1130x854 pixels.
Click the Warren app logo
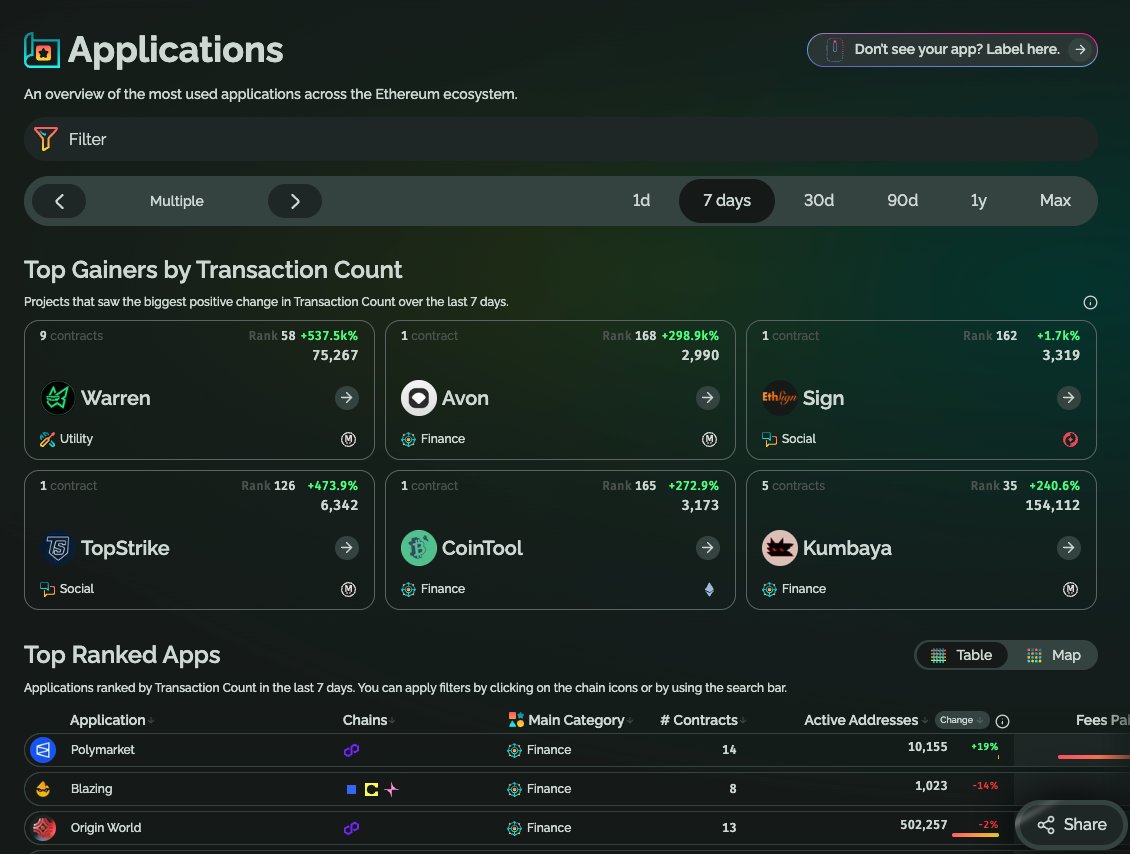(57, 397)
